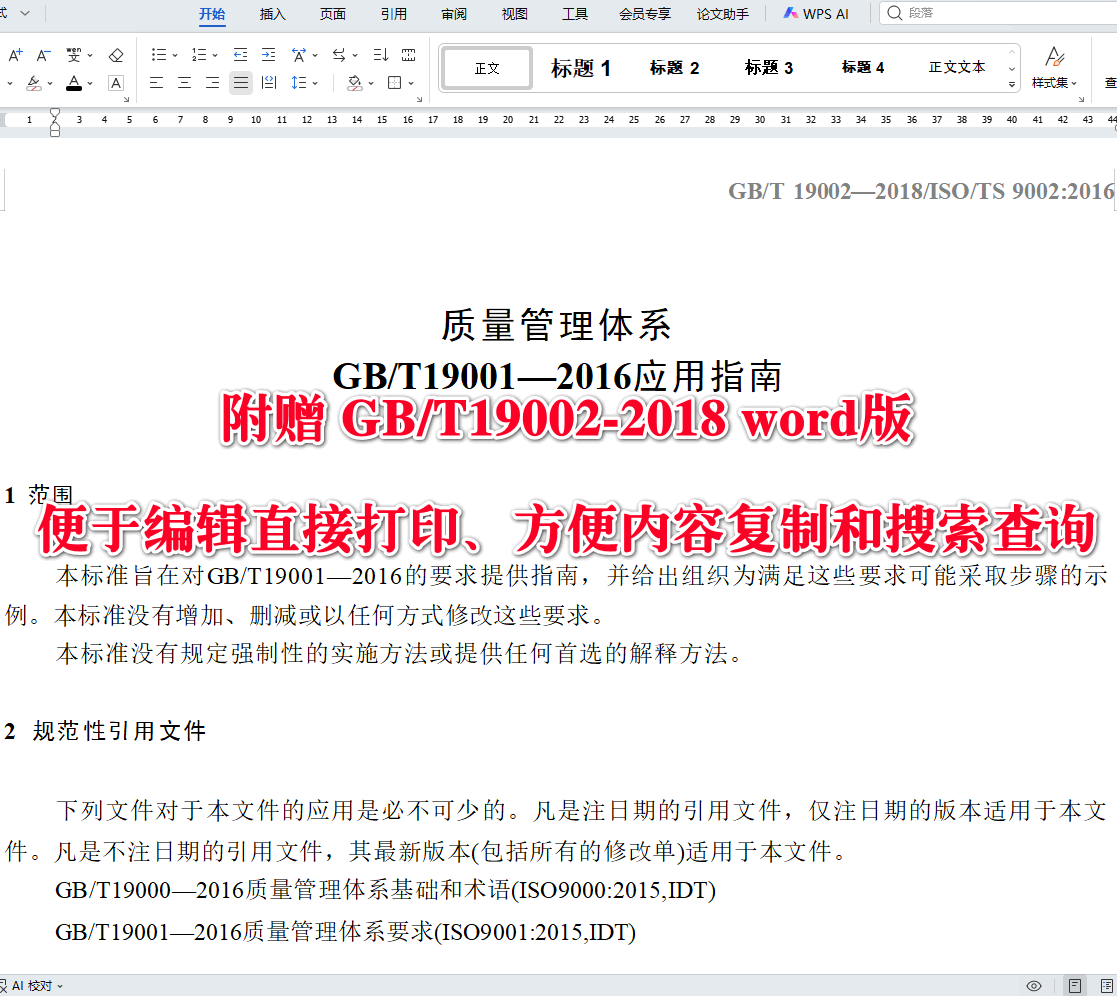Toggle eye protection mode icon
The width and height of the screenshot is (1117, 996).
(x=1034, y=986)
